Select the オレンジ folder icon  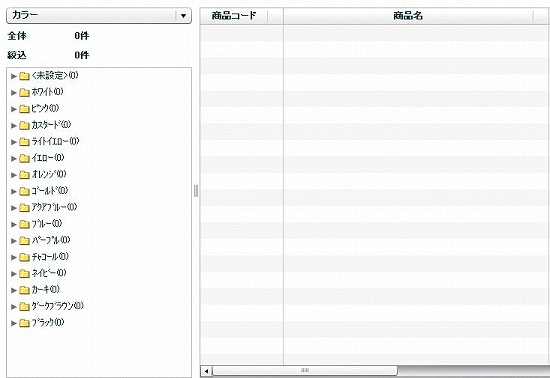pos(24,175)
